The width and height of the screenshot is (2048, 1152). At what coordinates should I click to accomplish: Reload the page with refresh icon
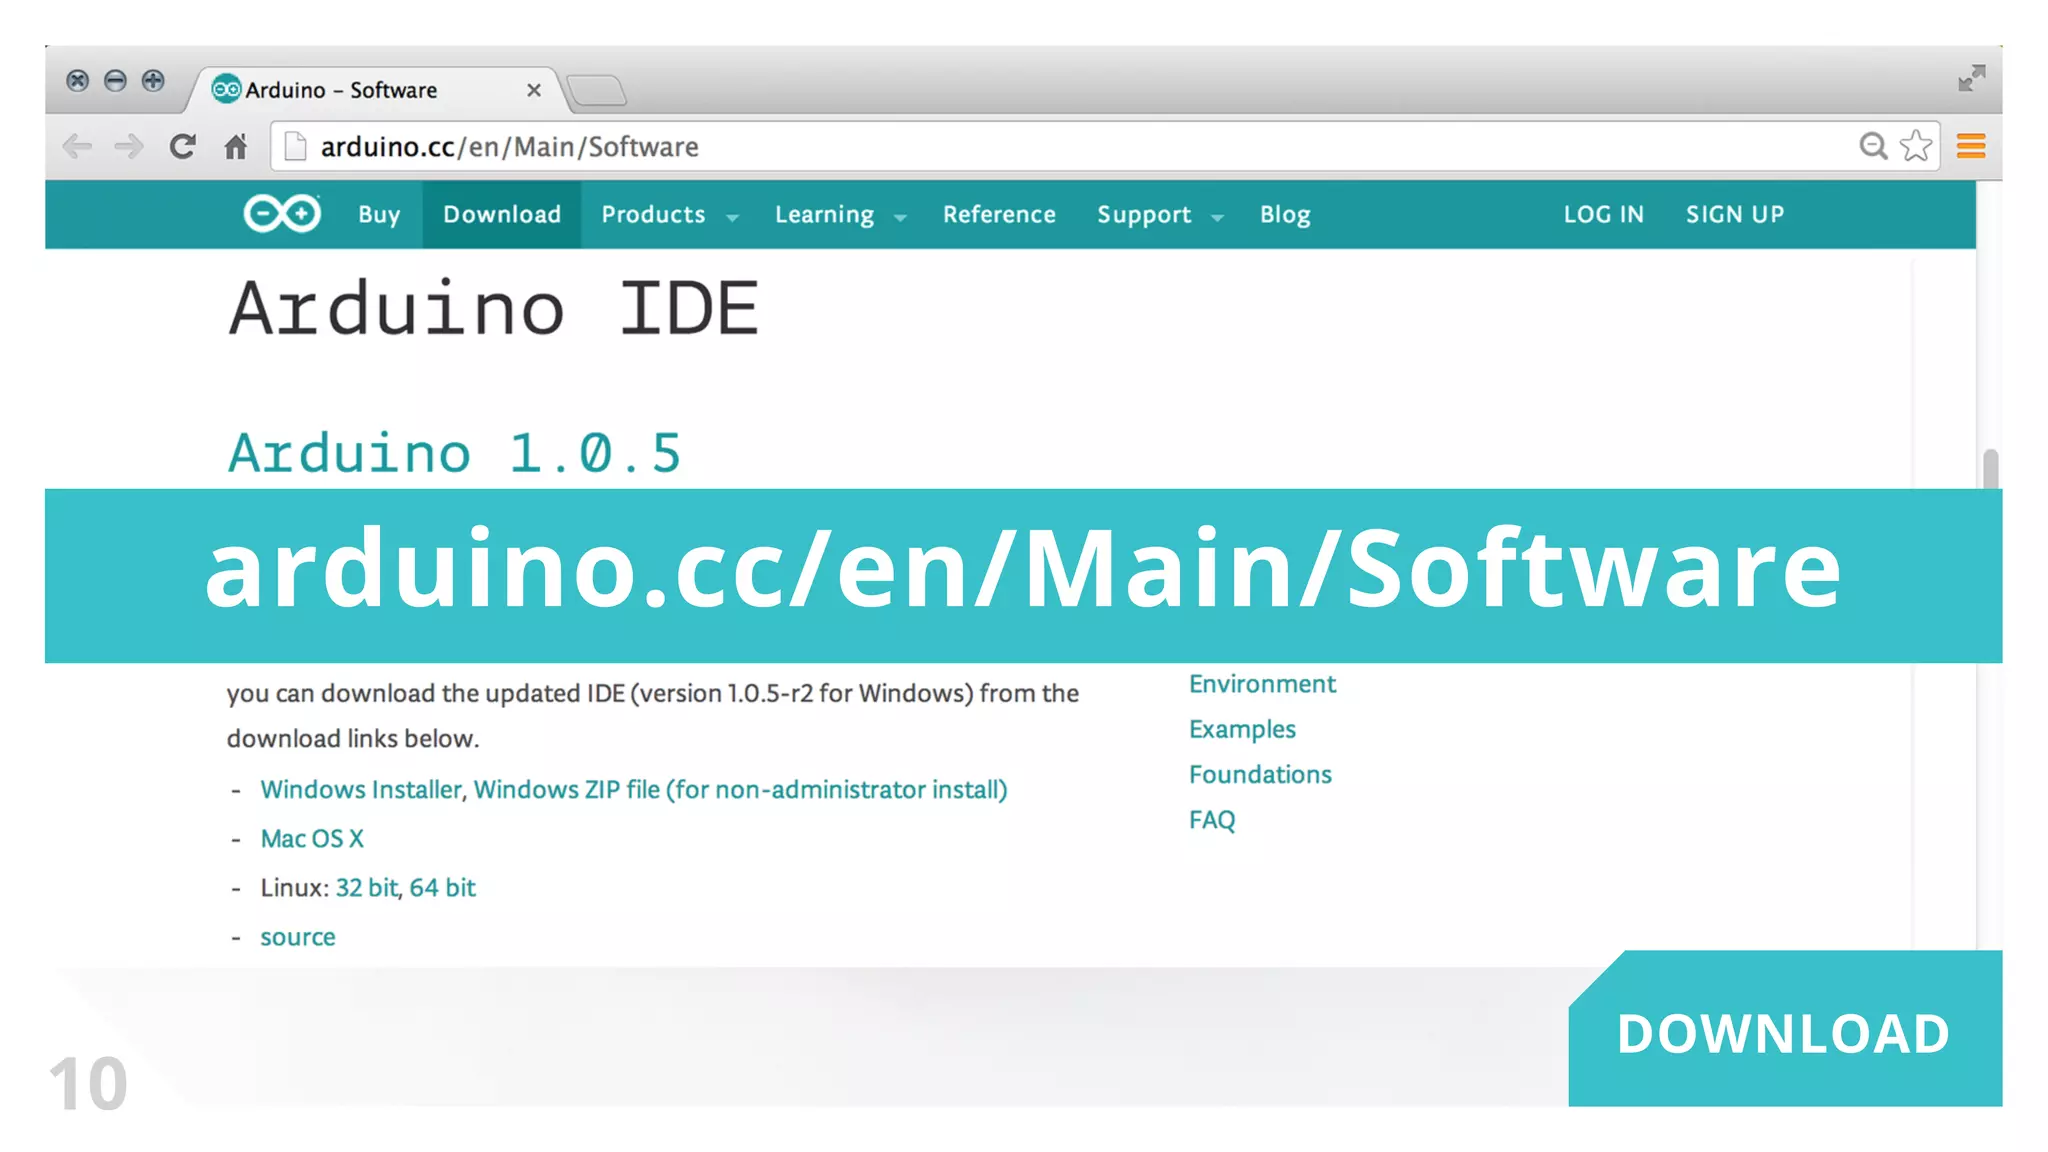(182, 147)
